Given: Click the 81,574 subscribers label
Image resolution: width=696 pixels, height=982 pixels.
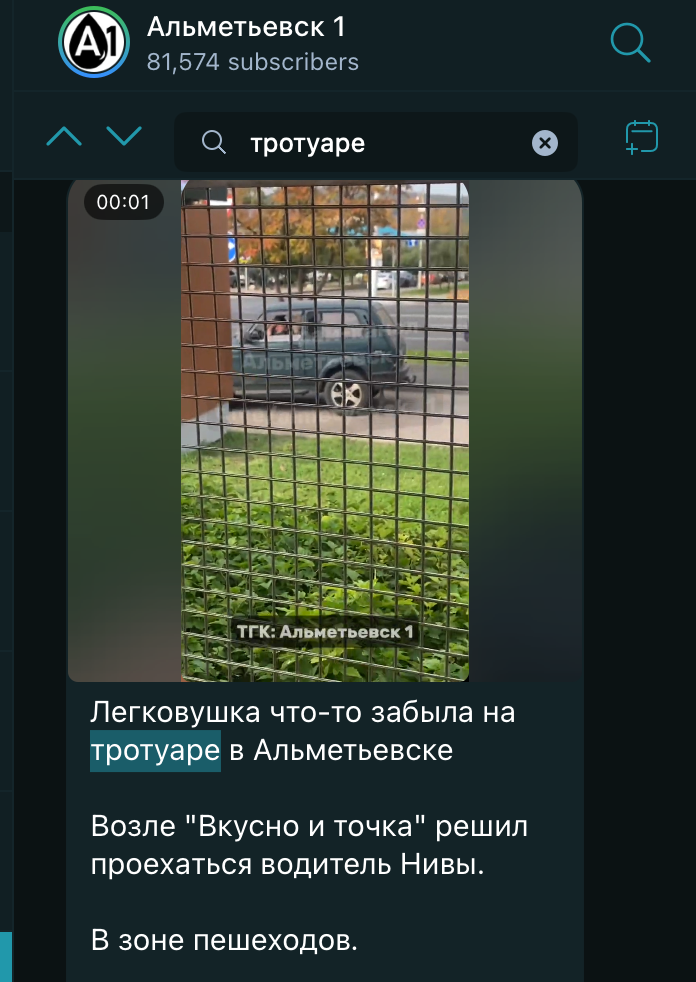Looking at the screenshot, I should 252,62.
